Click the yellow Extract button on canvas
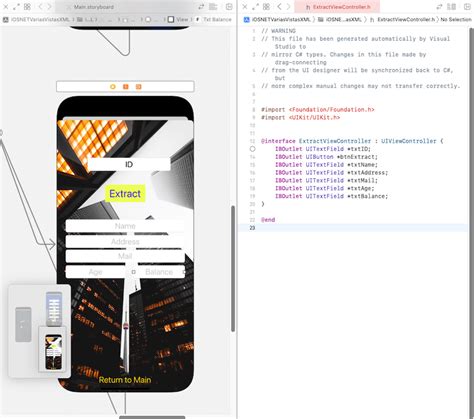The image size is (474, 419). click(x=125, y=194)
